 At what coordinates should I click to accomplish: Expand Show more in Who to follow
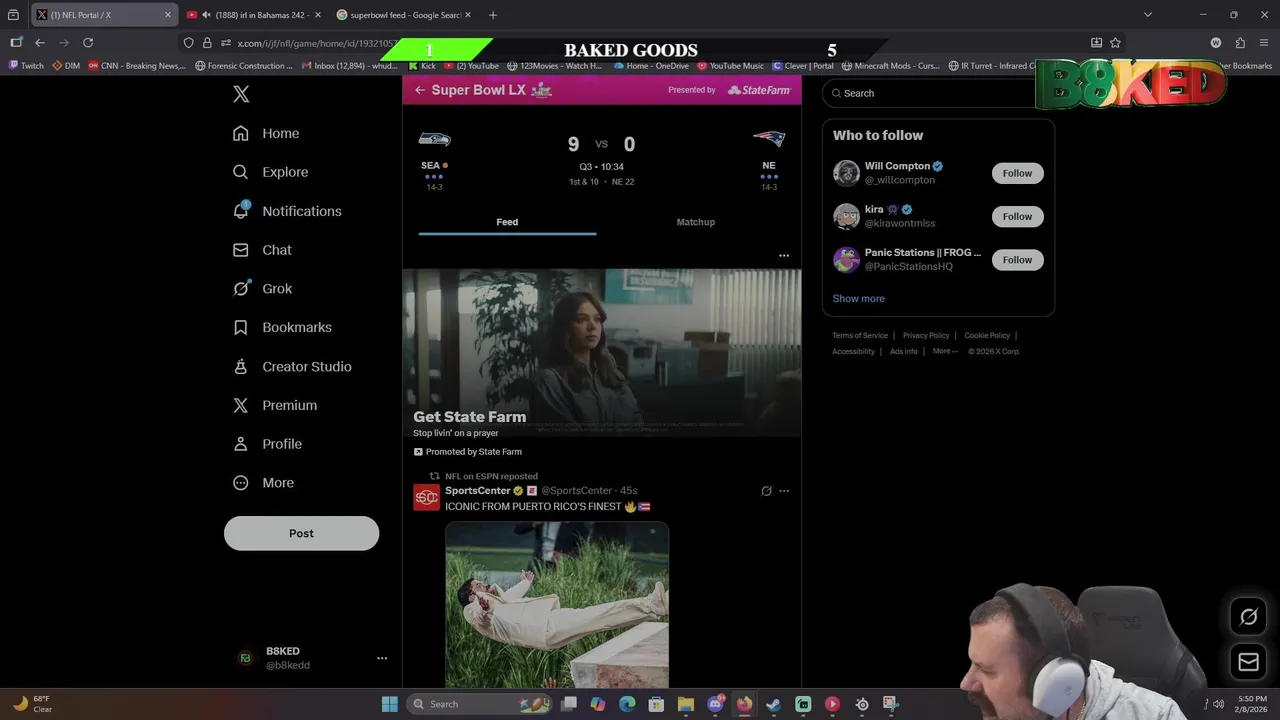[x=858, y=298]
